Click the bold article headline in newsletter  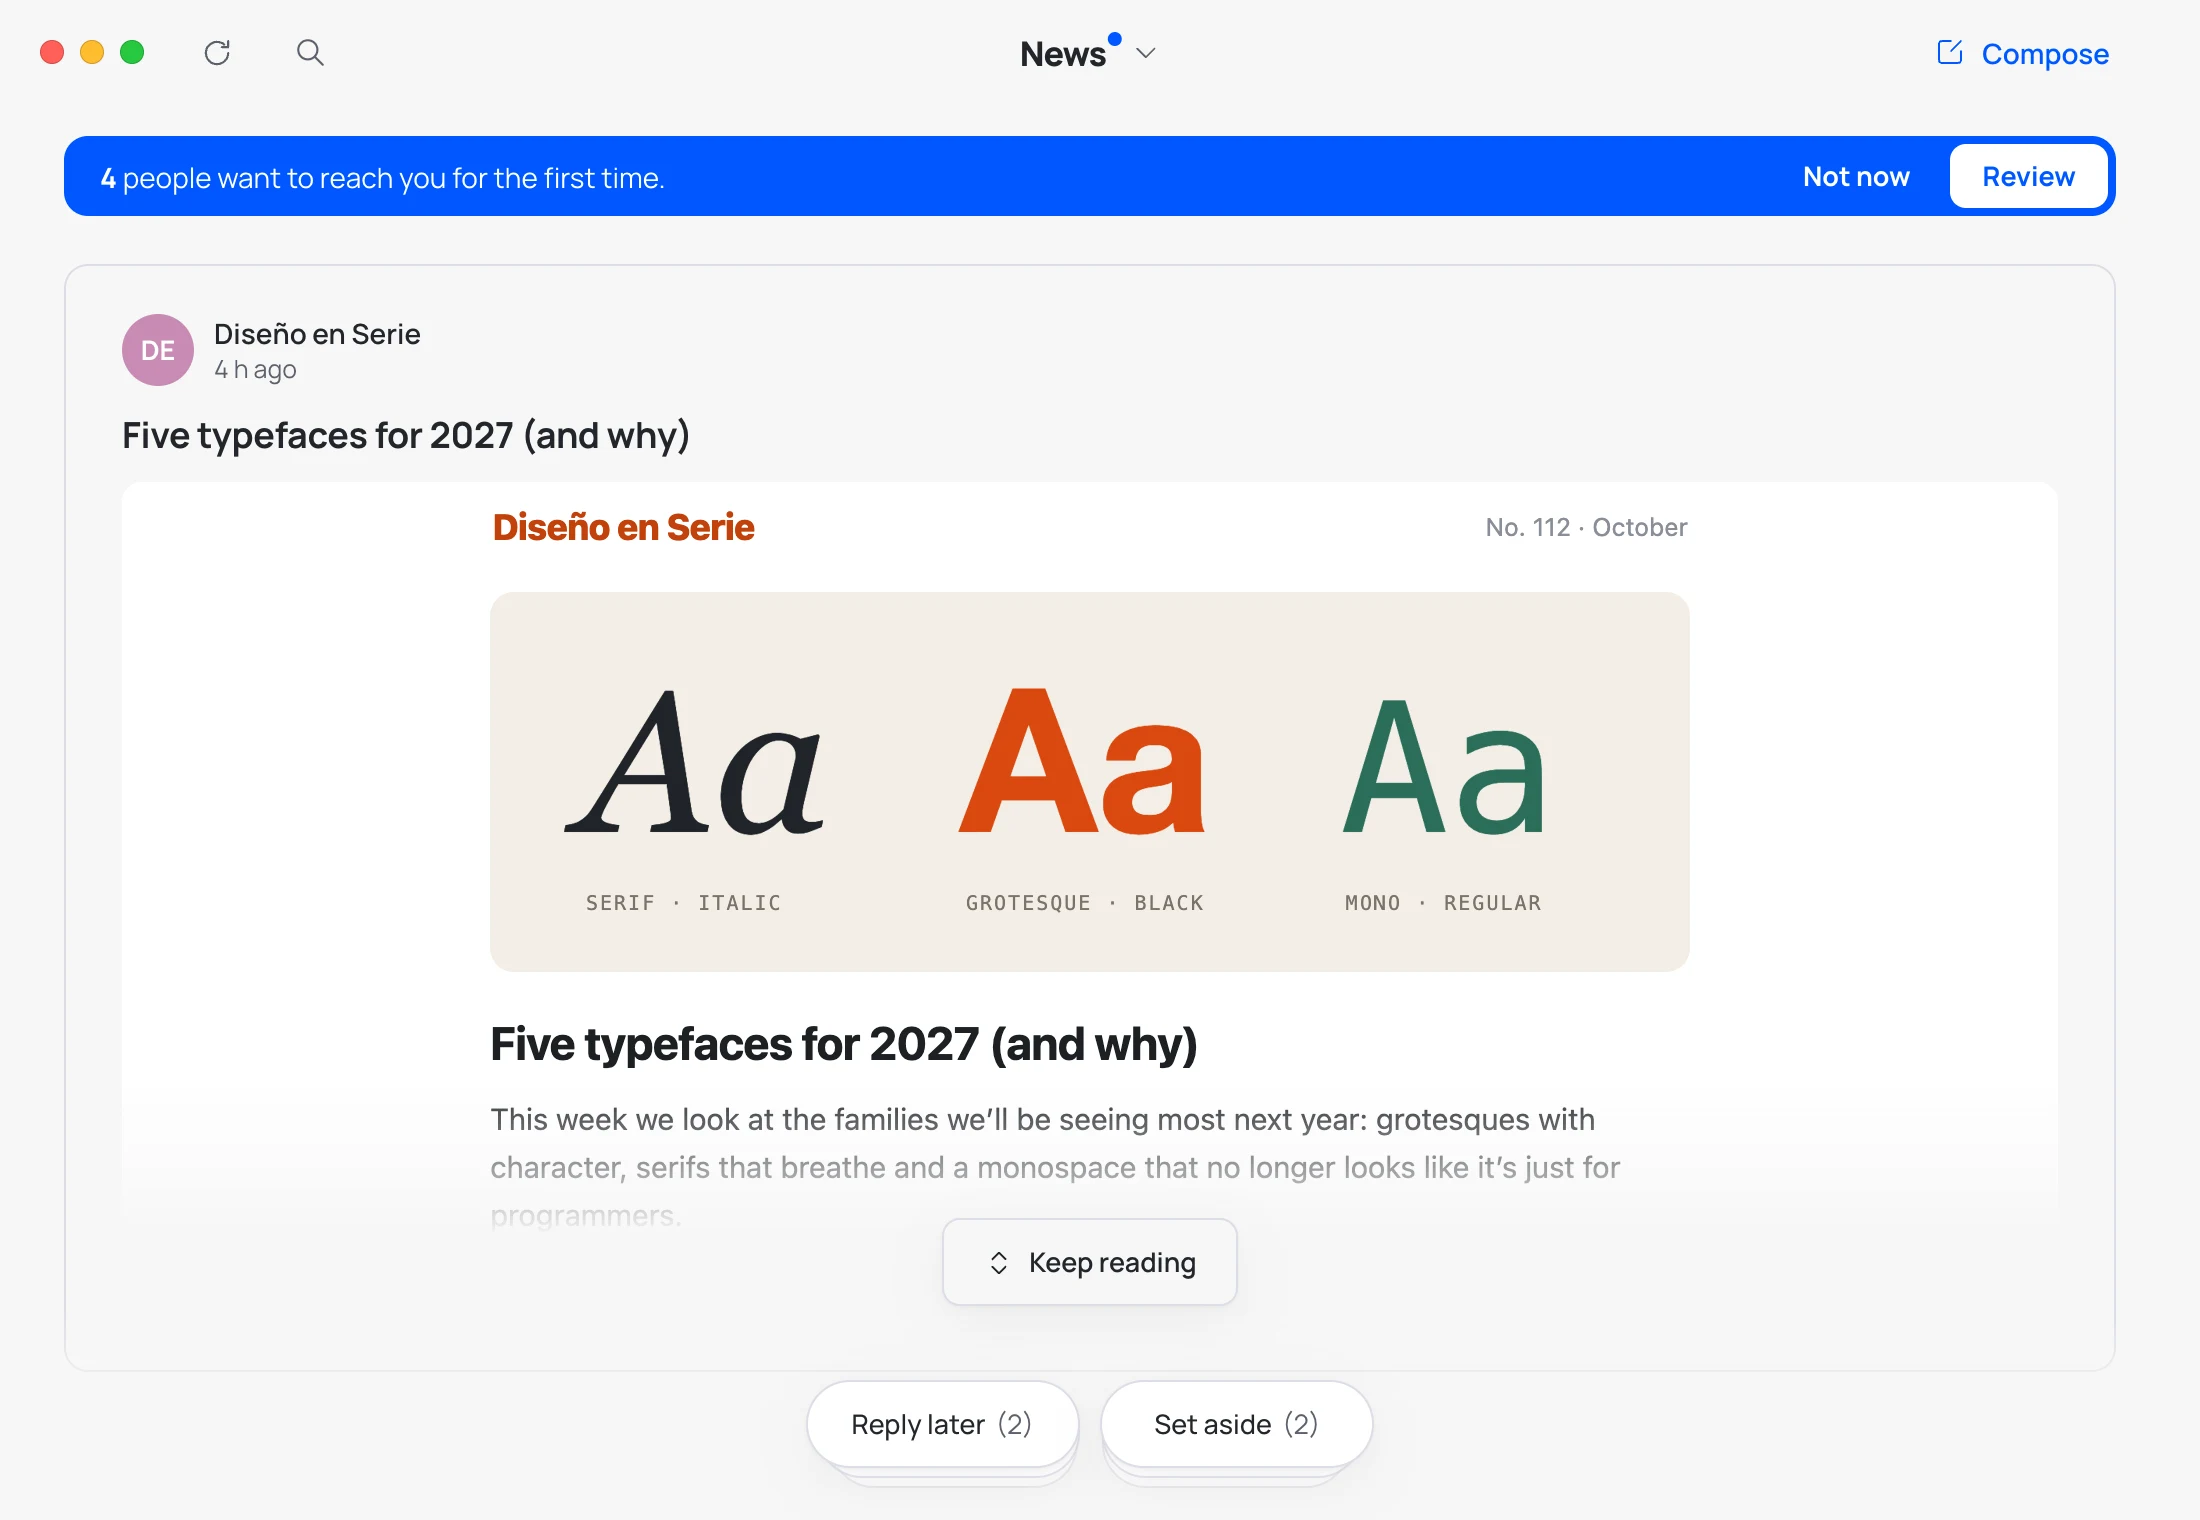pyautogui.click(x=844, y=1045)
